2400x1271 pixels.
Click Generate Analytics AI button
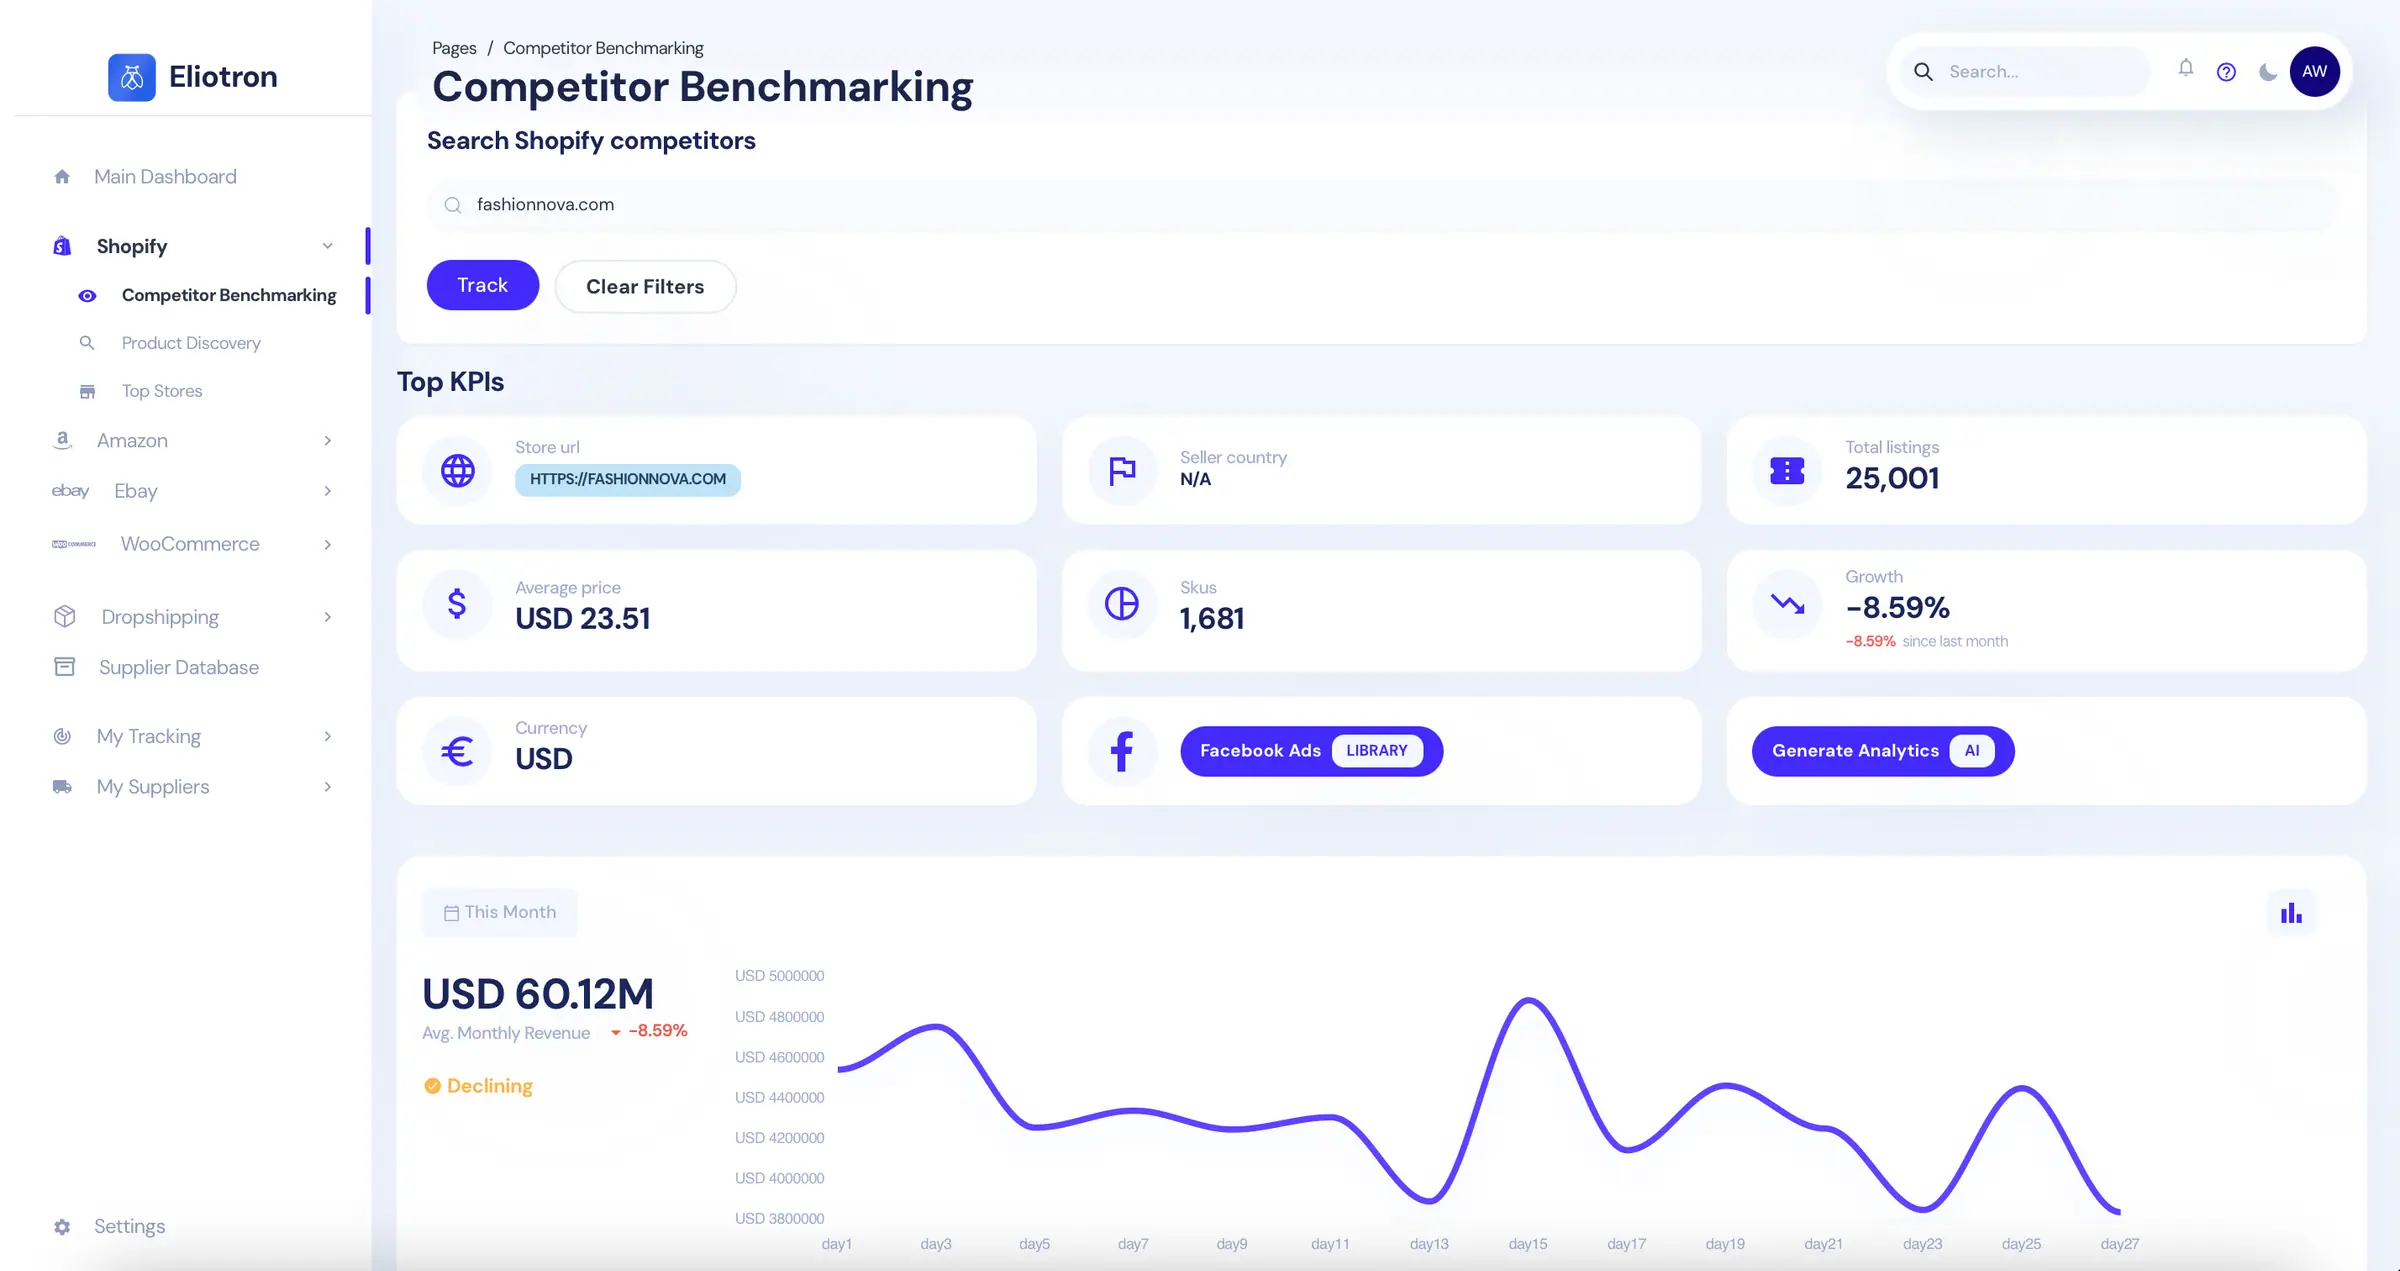pyautogui.click(x=1883, y=751)
